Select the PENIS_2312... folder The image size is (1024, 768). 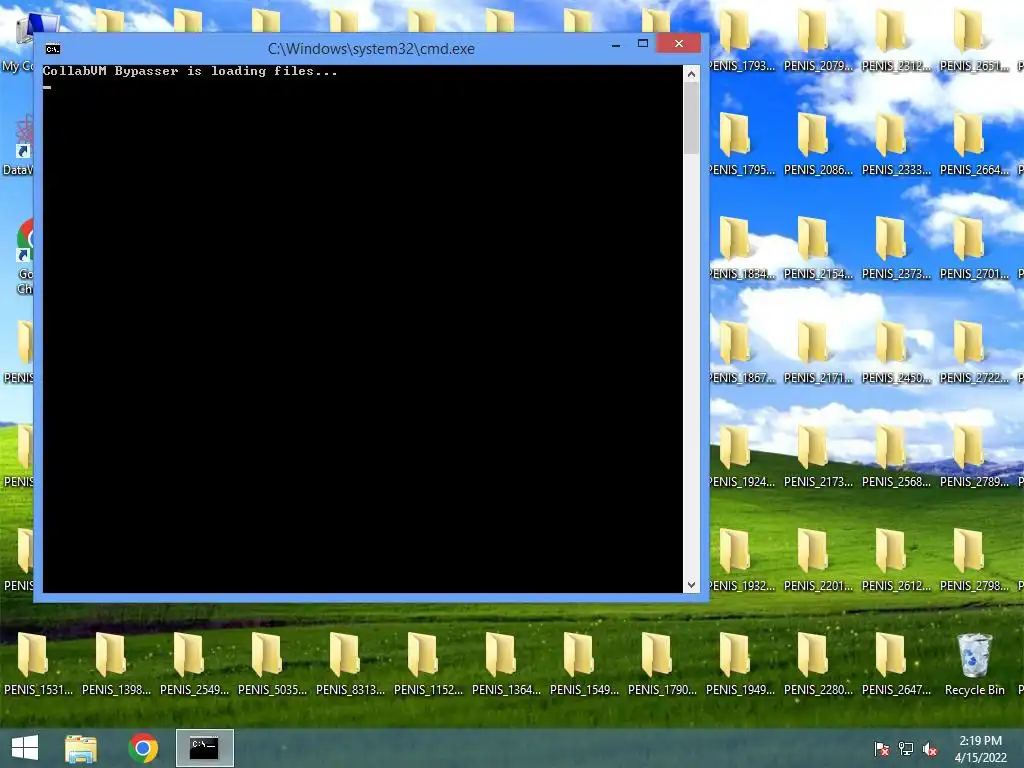click(897, 40)
